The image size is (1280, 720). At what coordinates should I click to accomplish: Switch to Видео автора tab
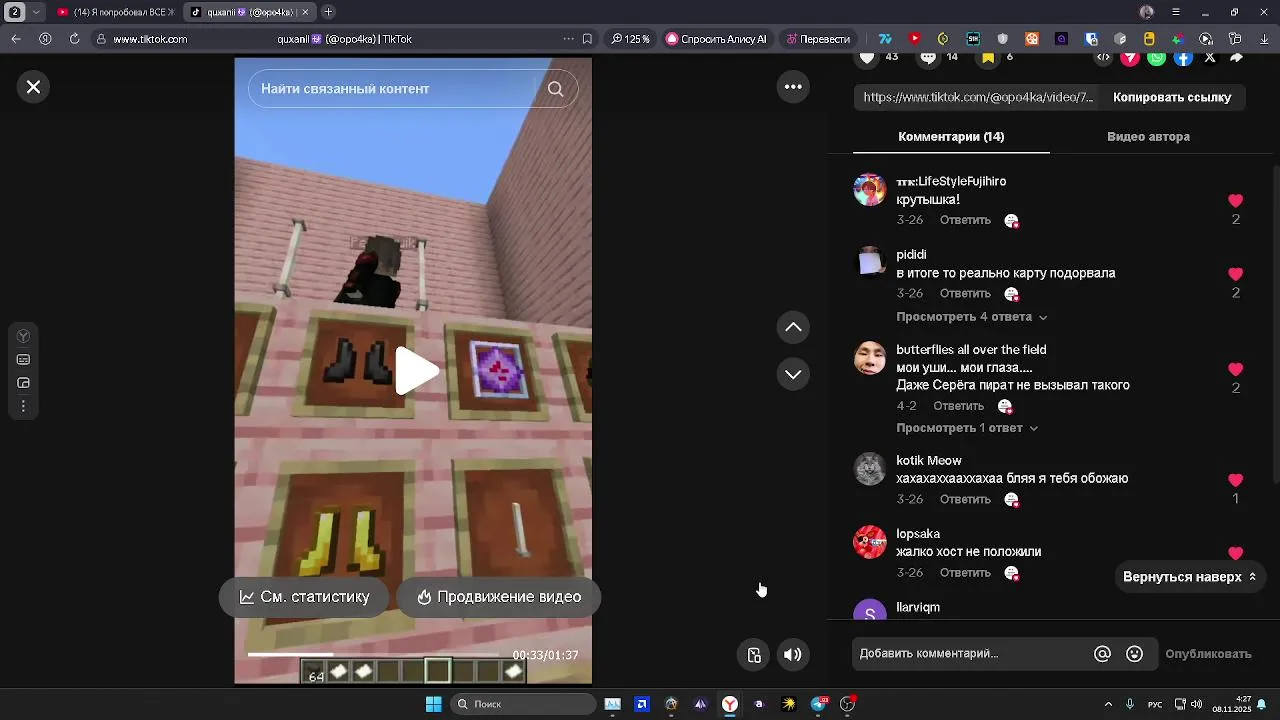pos(1148,137)
